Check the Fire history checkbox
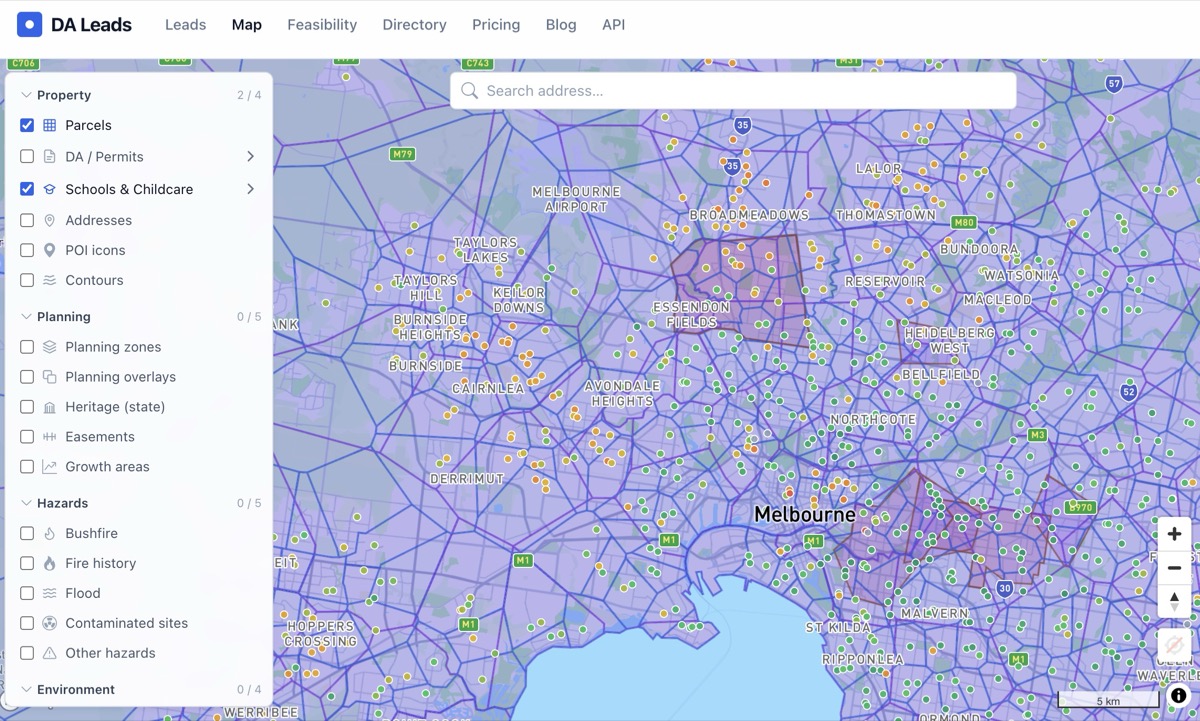 click(27, 564)
